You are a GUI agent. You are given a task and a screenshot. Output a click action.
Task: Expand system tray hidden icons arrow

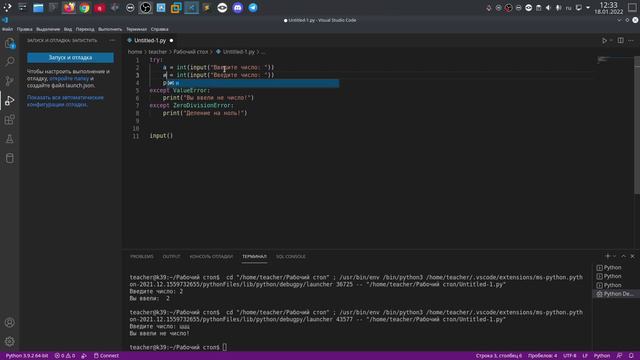point(588,8)
